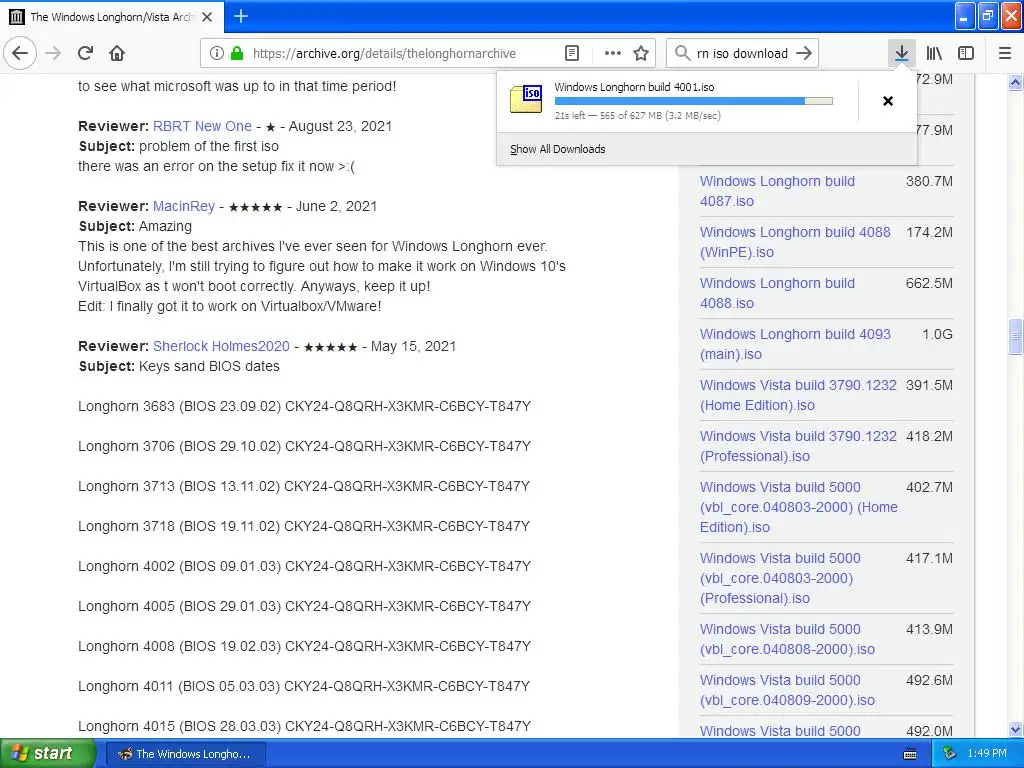
Task: Open the browser home page
Action: 117,53
